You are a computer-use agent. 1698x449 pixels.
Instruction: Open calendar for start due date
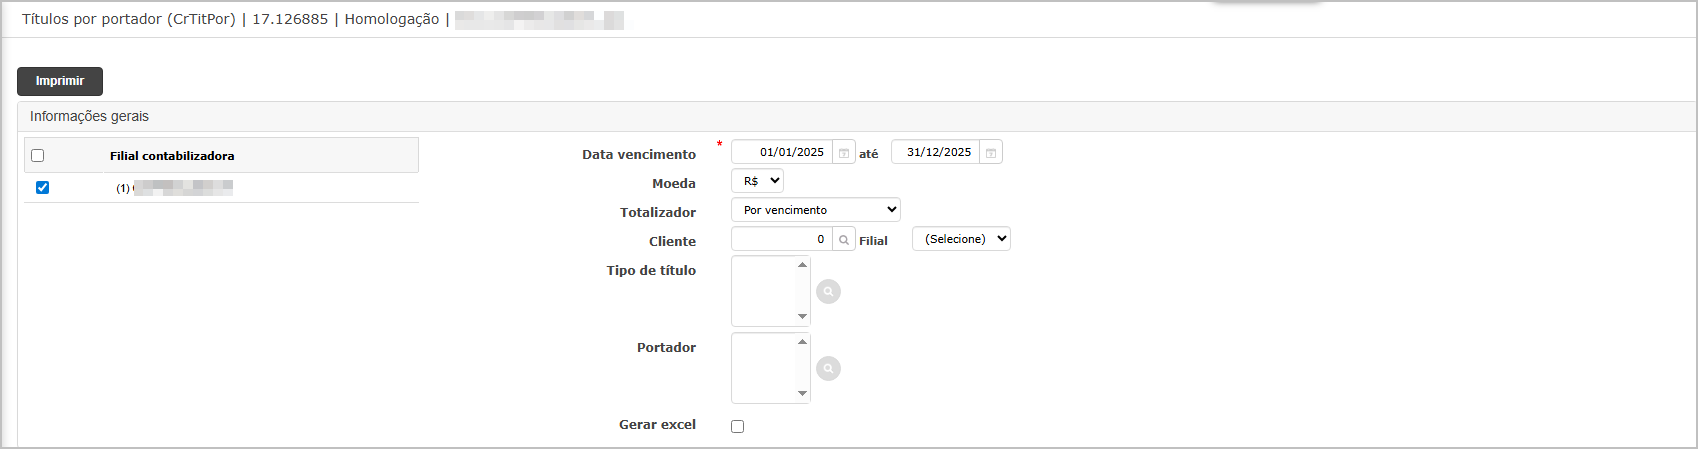pos(844,153)
